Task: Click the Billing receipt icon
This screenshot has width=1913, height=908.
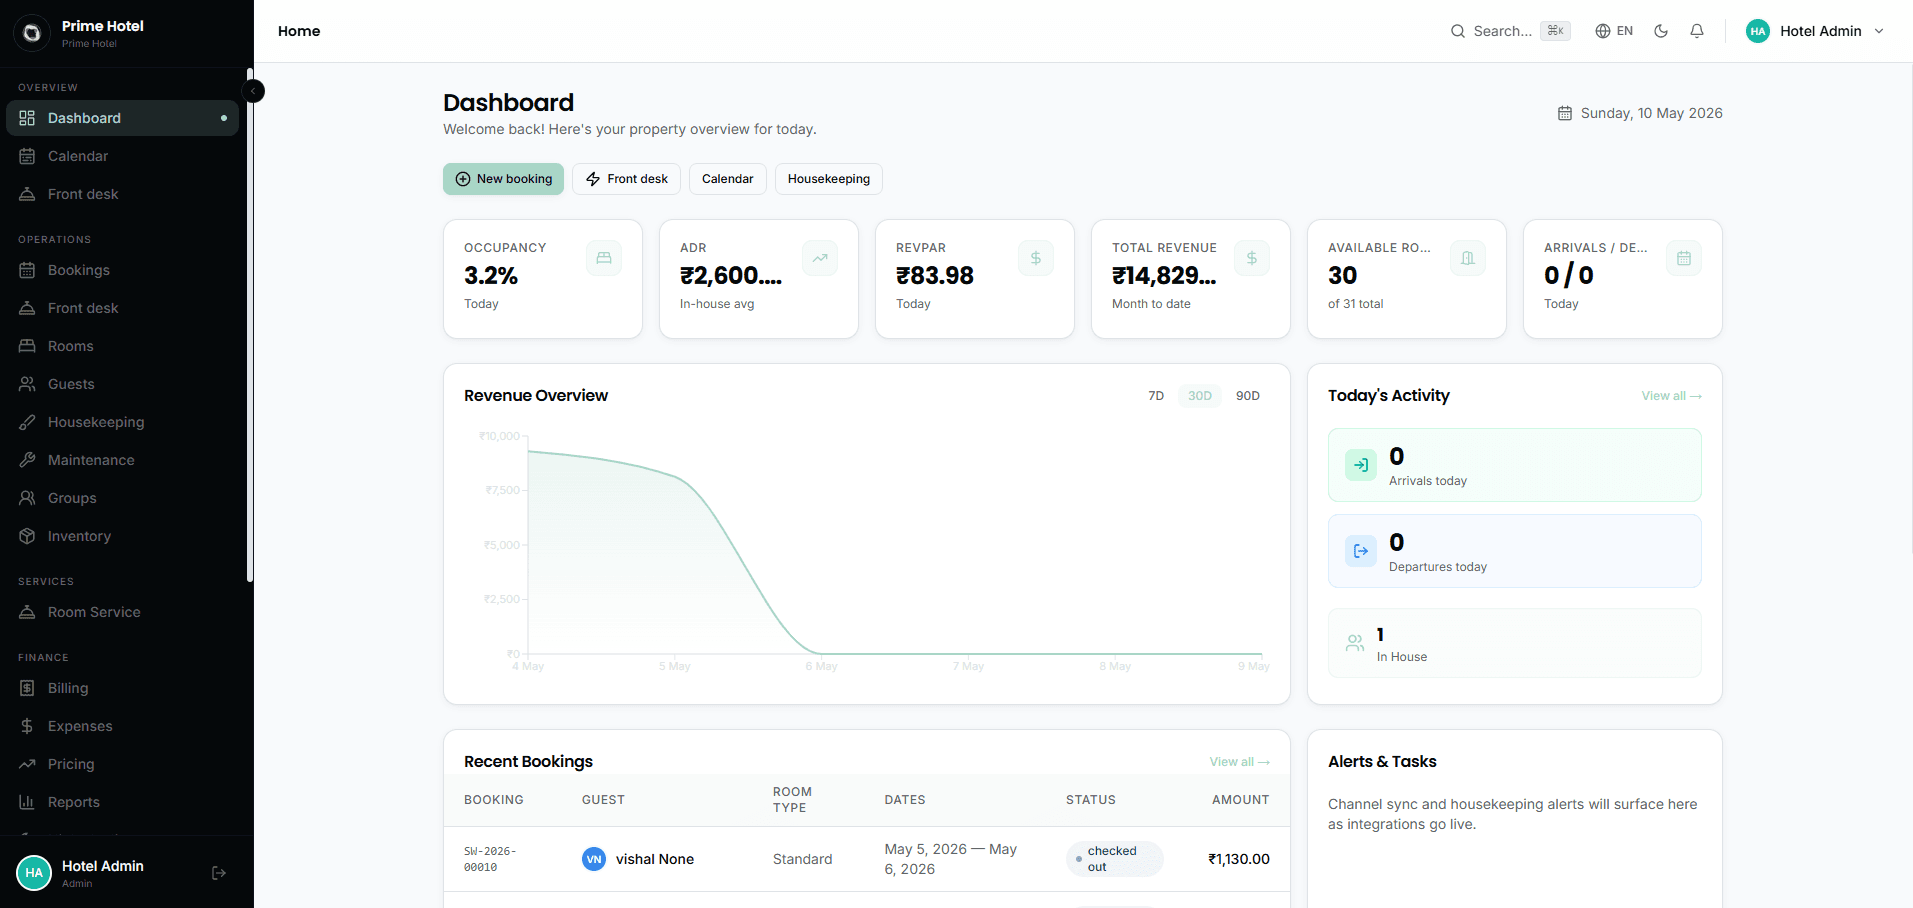Action: [27, 688]
